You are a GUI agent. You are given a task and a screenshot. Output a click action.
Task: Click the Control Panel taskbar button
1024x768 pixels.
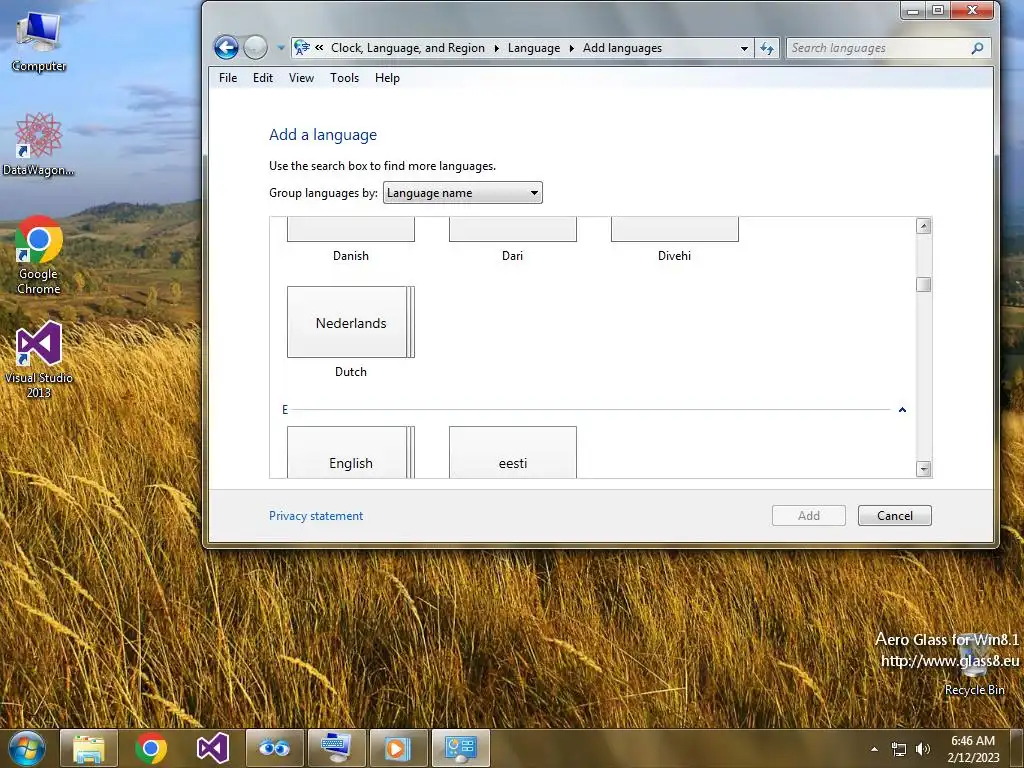[x=460, y=748]
